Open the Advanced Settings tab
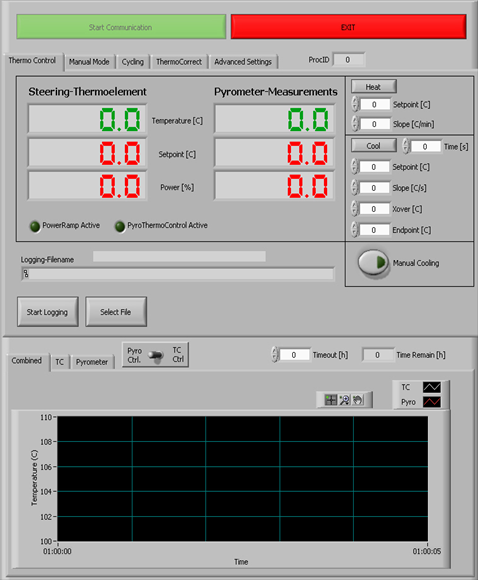This screenshot has width=478, height=580. (x=243, y=62)
